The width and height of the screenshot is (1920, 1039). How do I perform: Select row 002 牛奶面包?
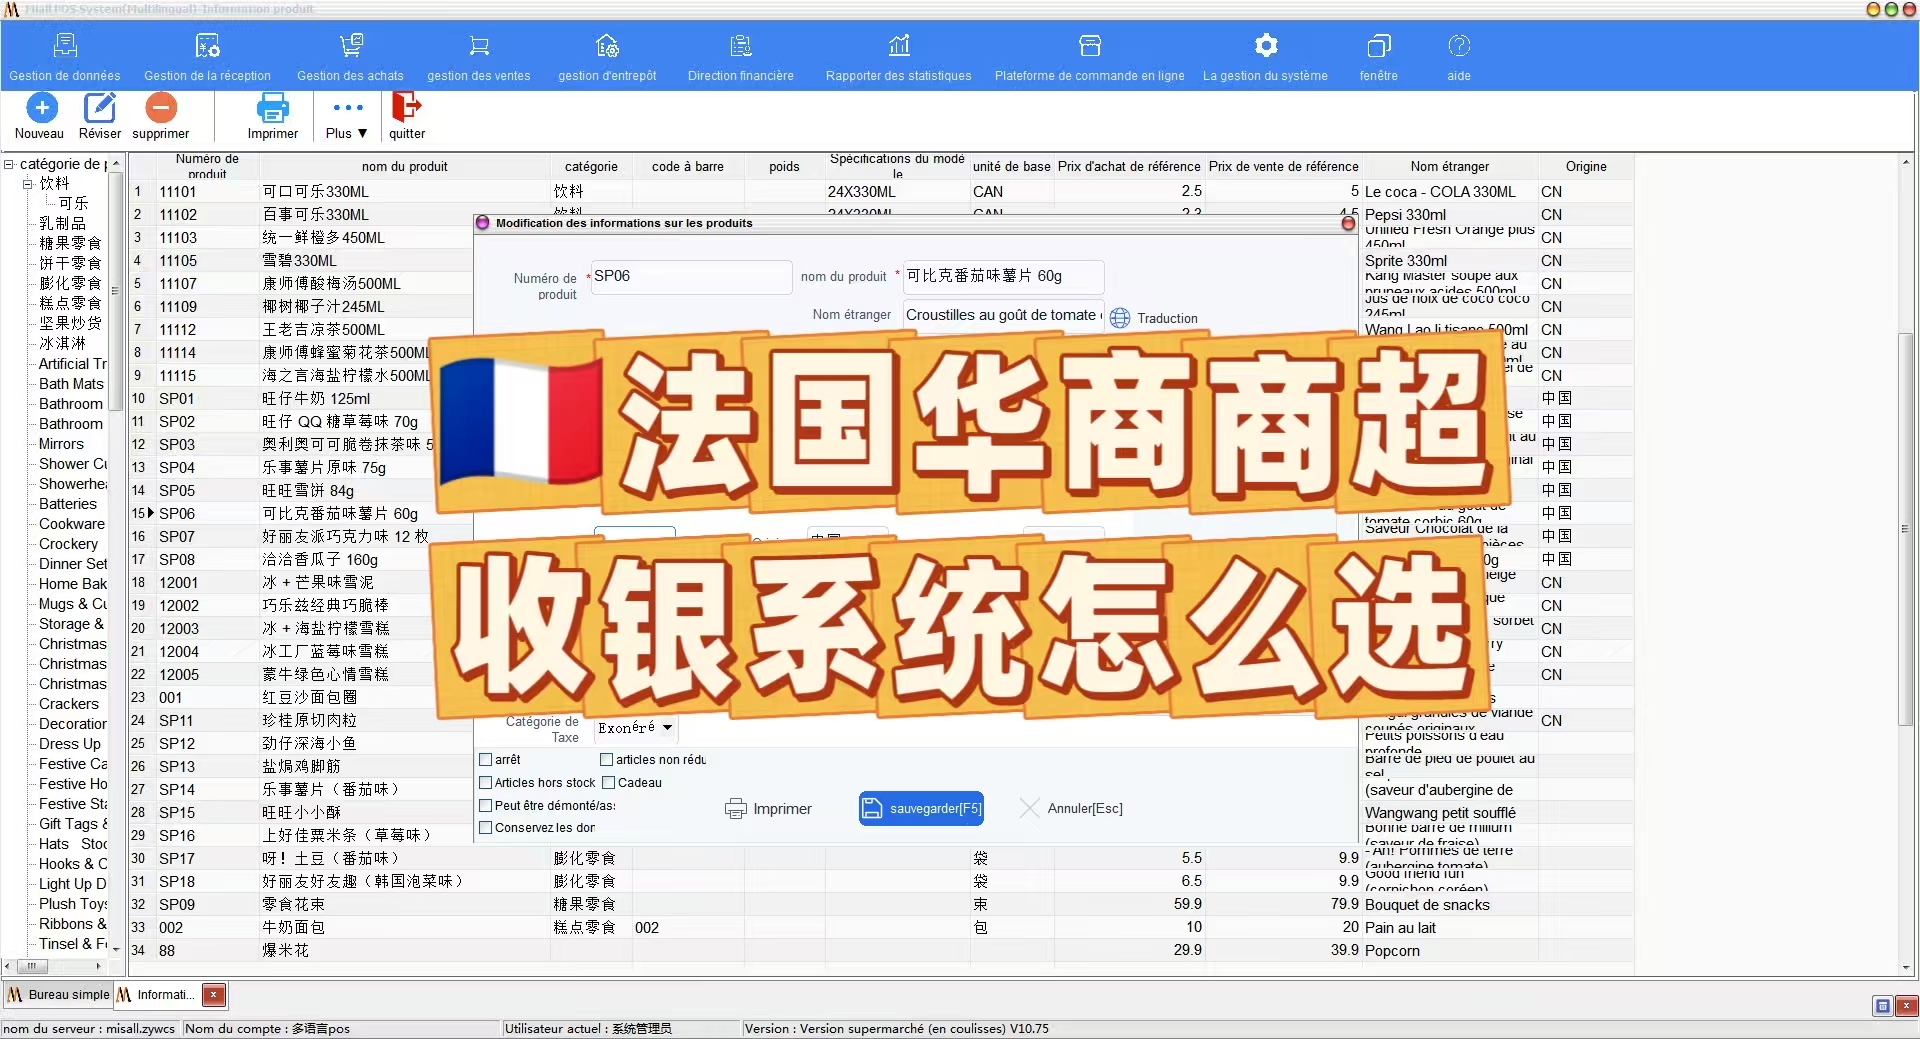coord(880,928)
